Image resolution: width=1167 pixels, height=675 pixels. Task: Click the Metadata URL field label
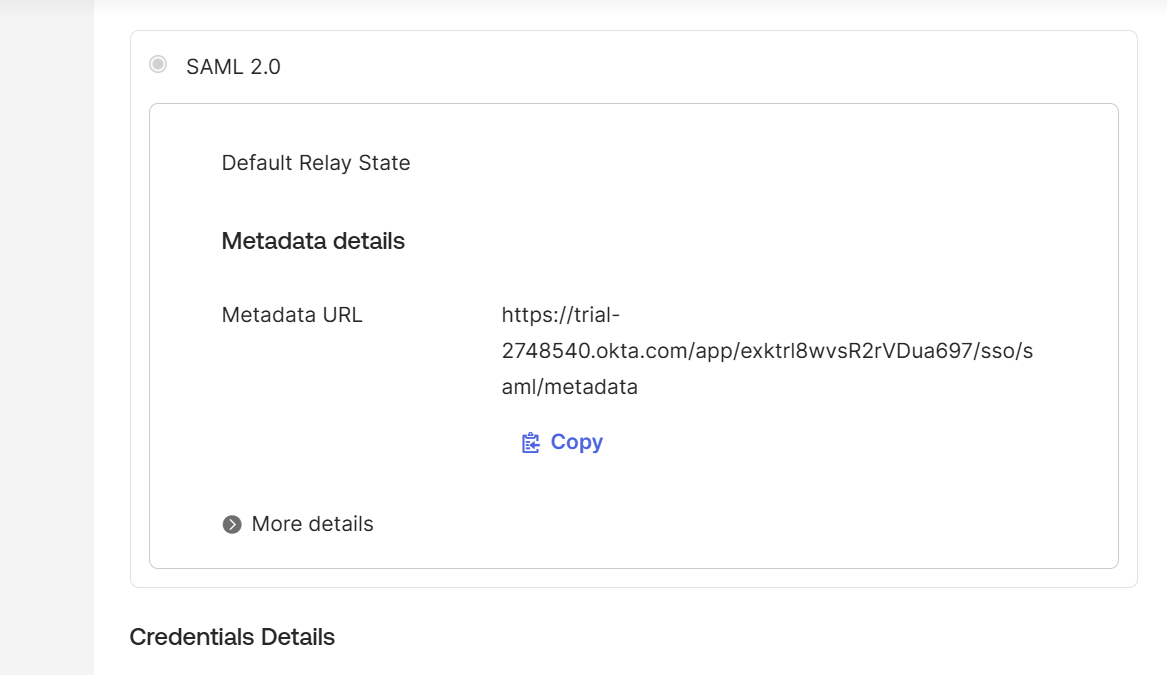[291, 314]
